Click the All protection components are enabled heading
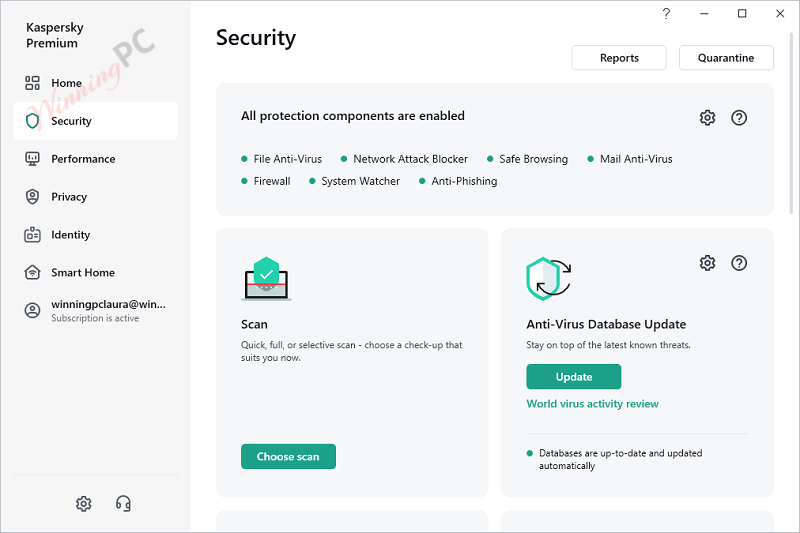 [353, 116]
